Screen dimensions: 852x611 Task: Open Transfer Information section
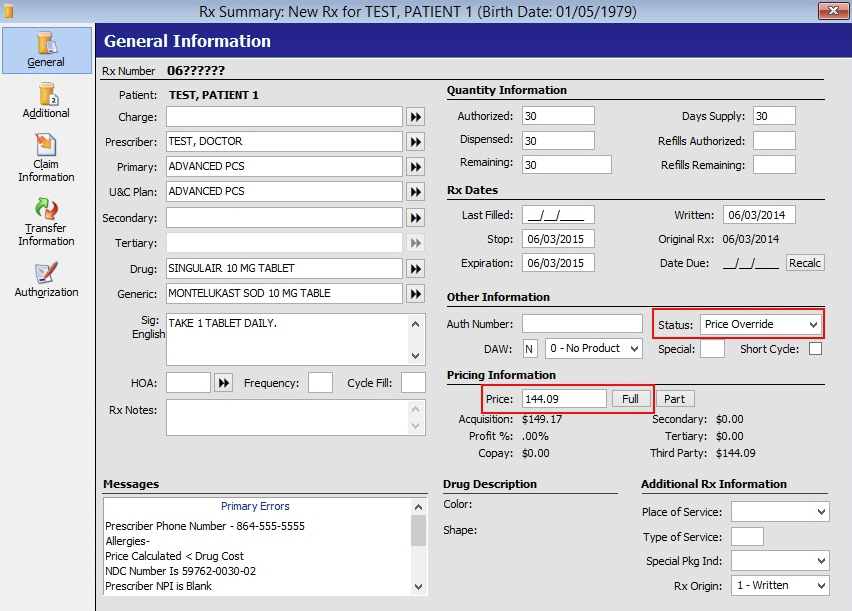click(x=46, y=222)
